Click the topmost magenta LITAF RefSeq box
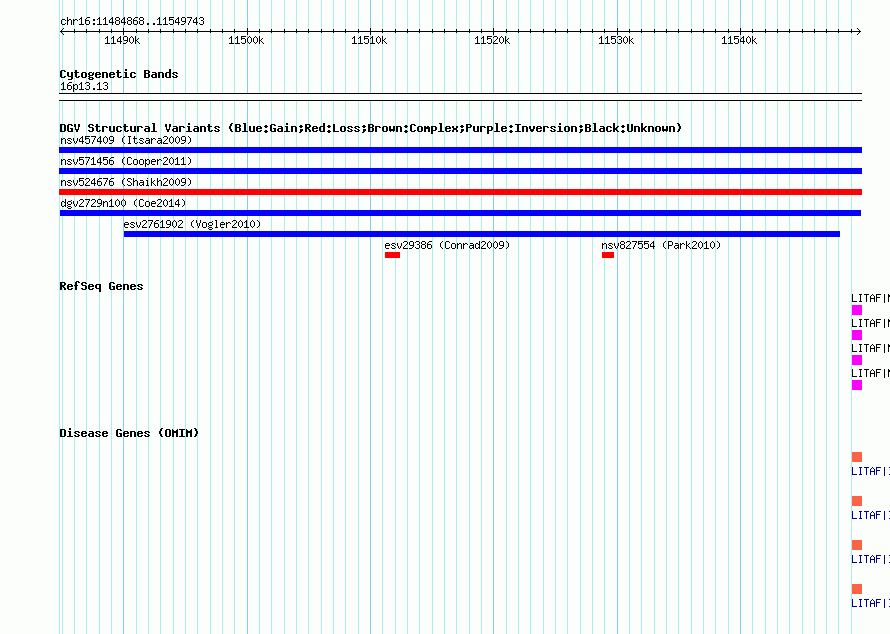 click(857, 310)
